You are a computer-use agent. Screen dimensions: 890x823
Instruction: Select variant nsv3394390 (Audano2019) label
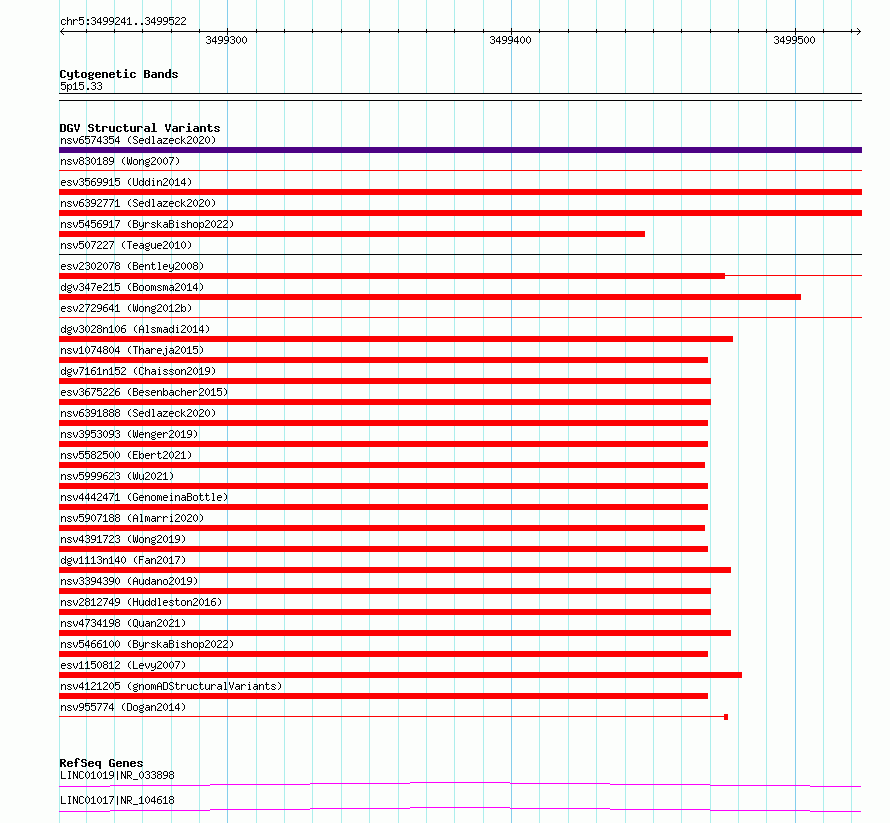pyautogui.click(x=129, y=581)
